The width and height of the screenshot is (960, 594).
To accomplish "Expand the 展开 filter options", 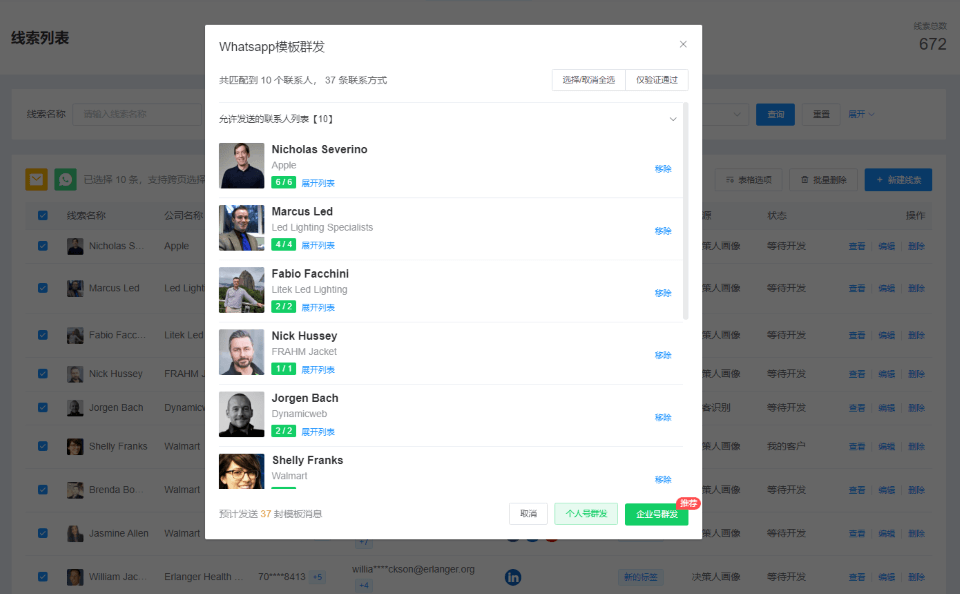I will click(861, 114).
